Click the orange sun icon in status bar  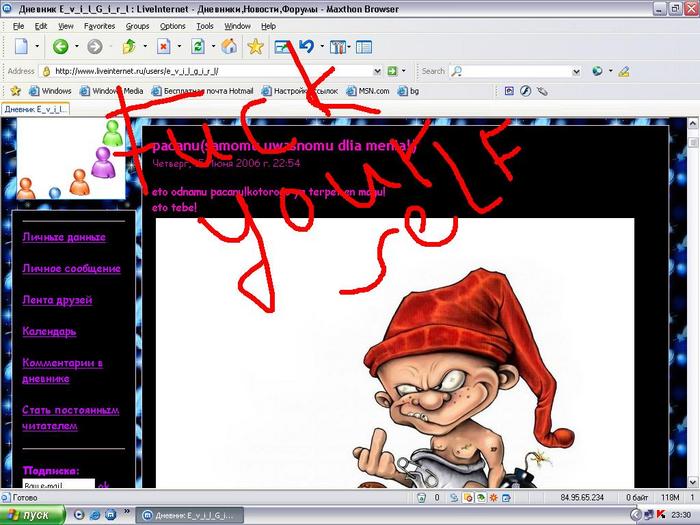pyautogui.click(x=493, y=497)
